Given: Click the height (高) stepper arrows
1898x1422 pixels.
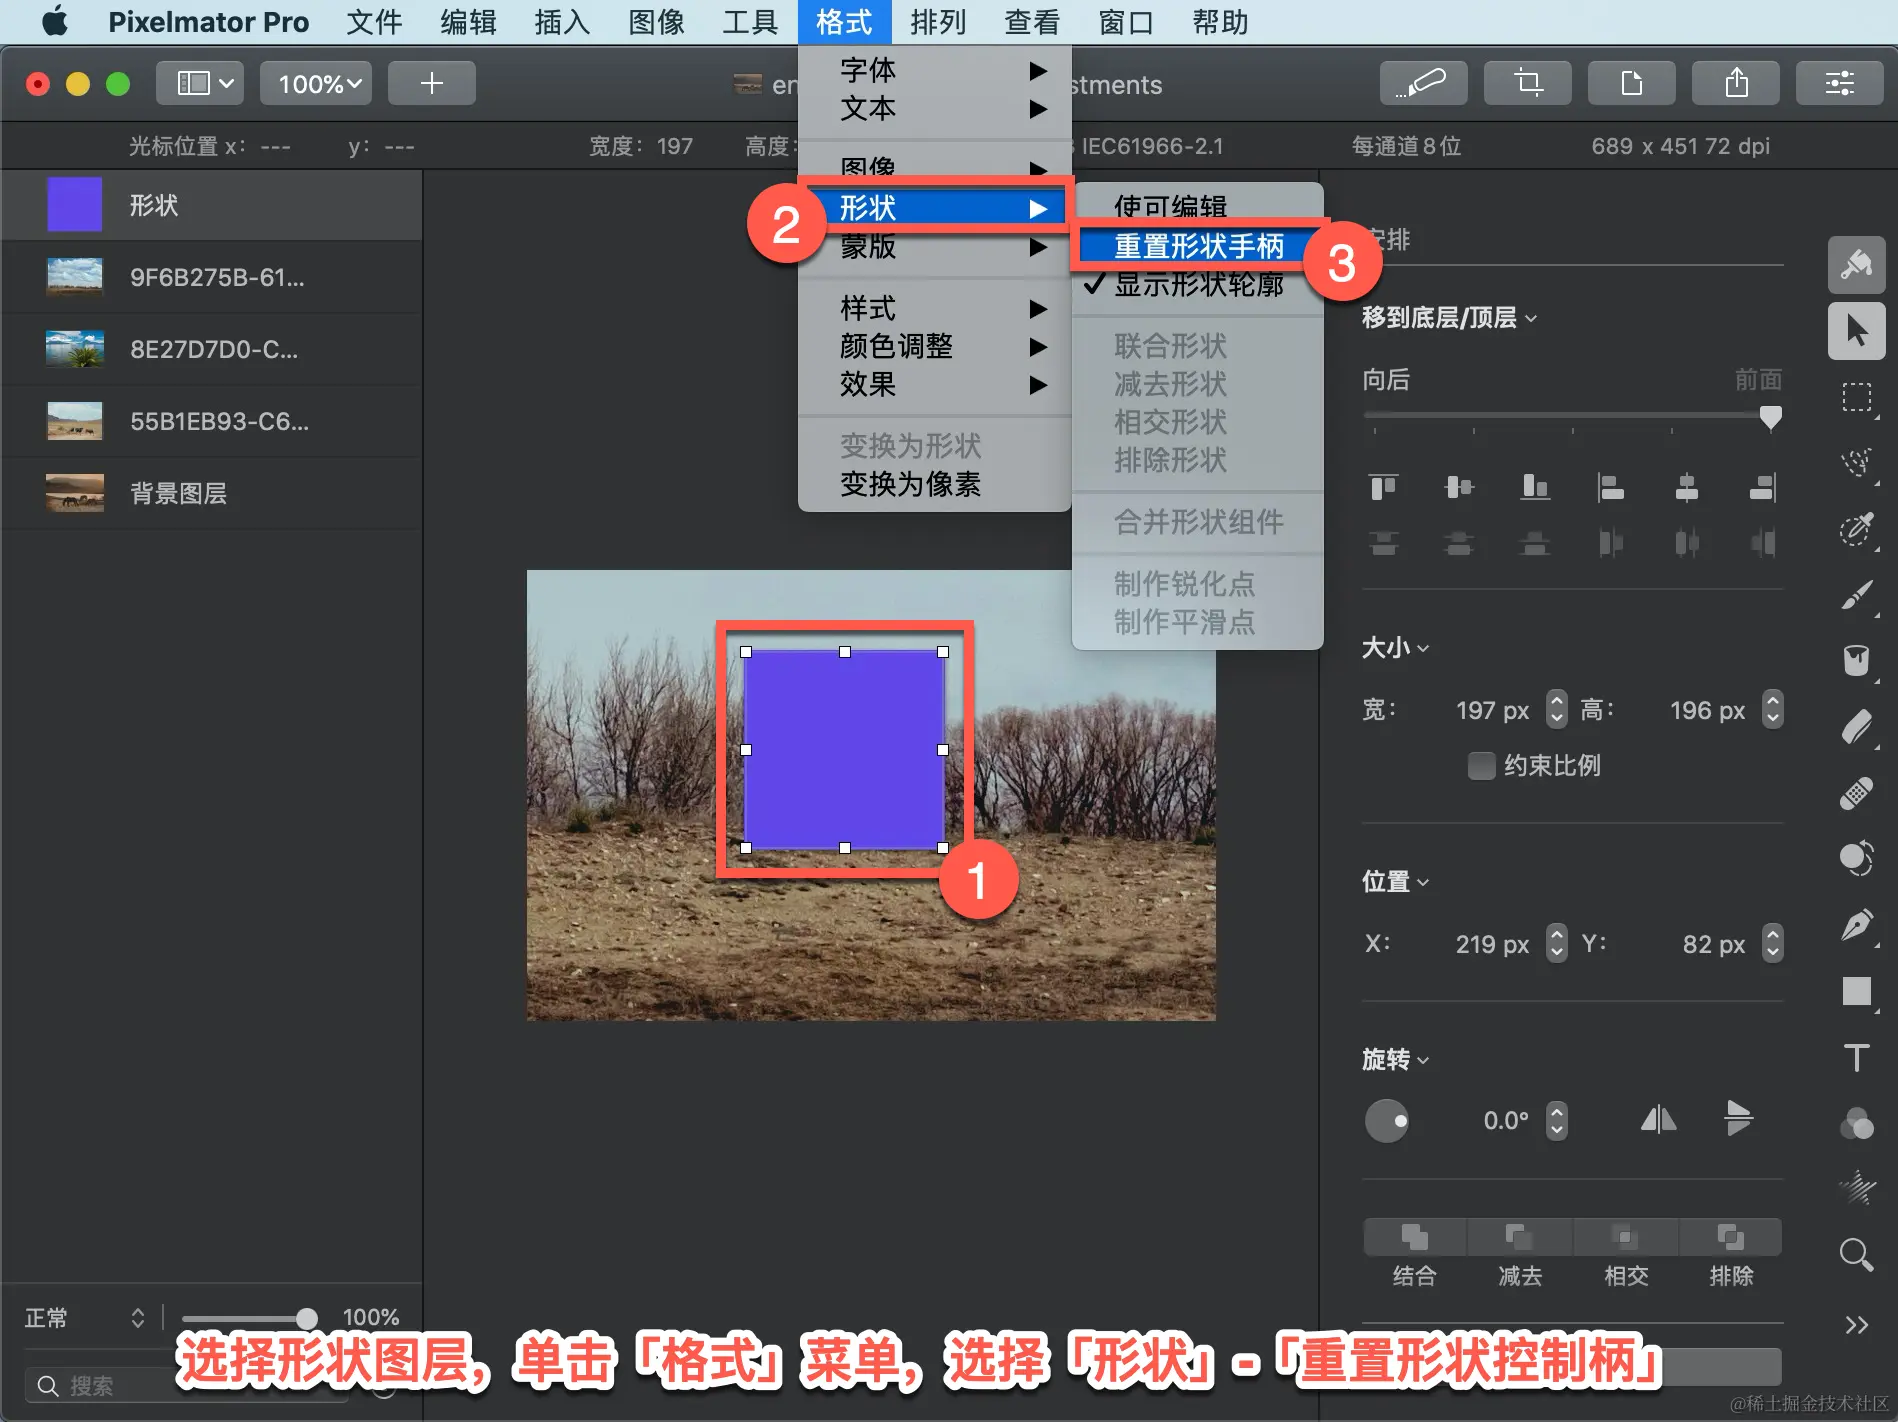Looking at the screenshot, I should click(x=1773, y=709).
